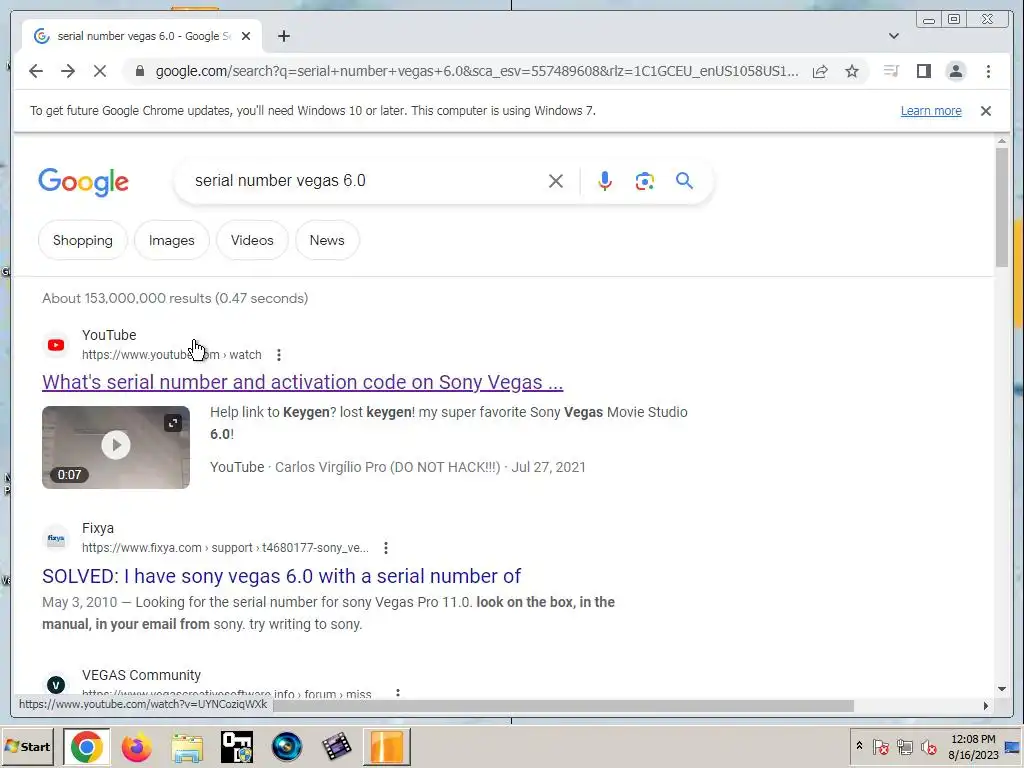Image resolution: width=1024 pixels, height=768 pixels.
Task: Filter results by News
Action: [x=327, y=240]
